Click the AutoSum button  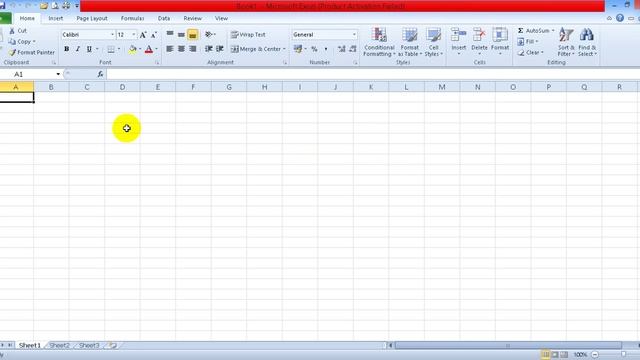coord(534,31)
